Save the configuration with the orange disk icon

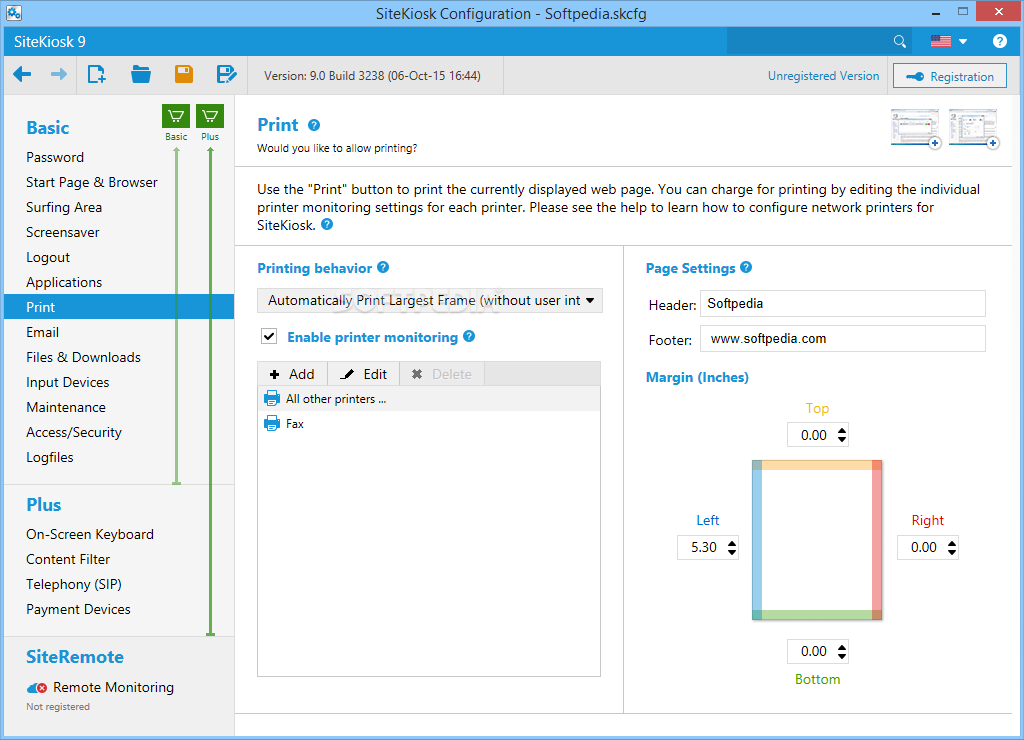[184, 74]
